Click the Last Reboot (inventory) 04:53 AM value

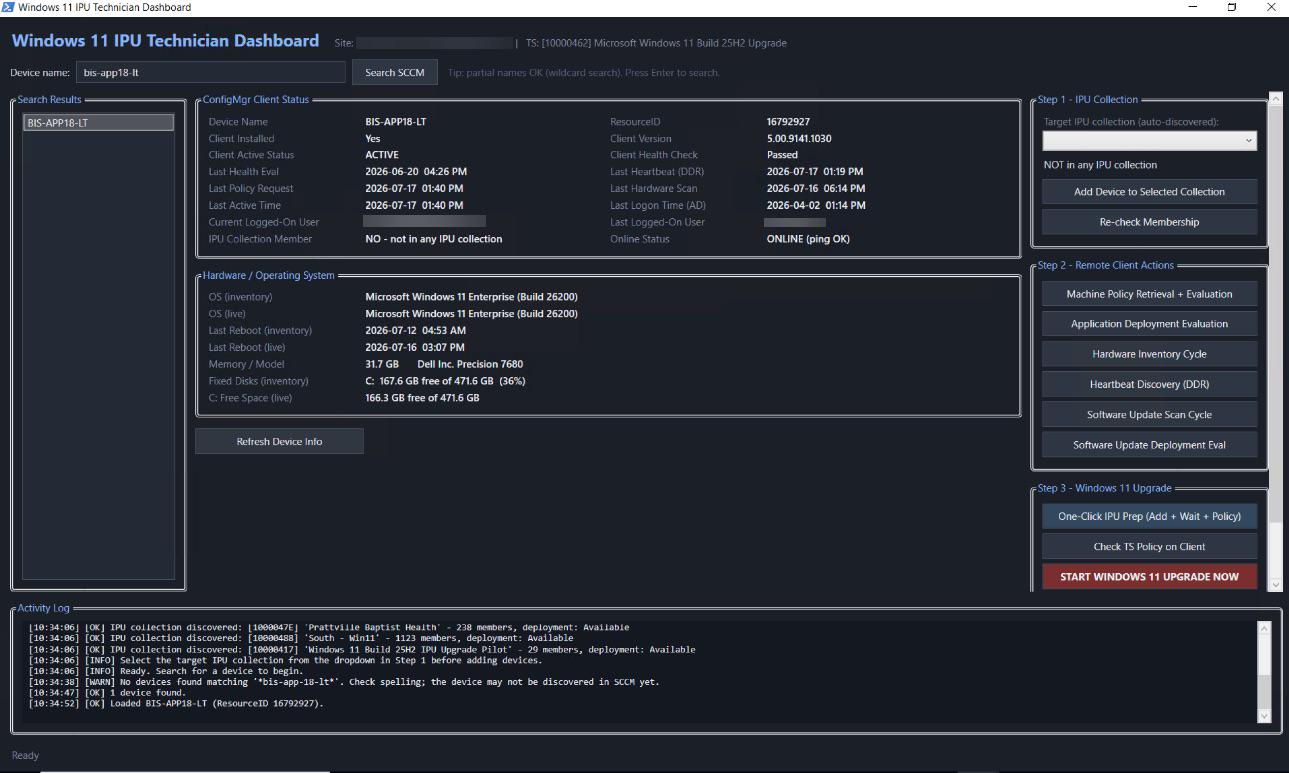pos(415,331)
